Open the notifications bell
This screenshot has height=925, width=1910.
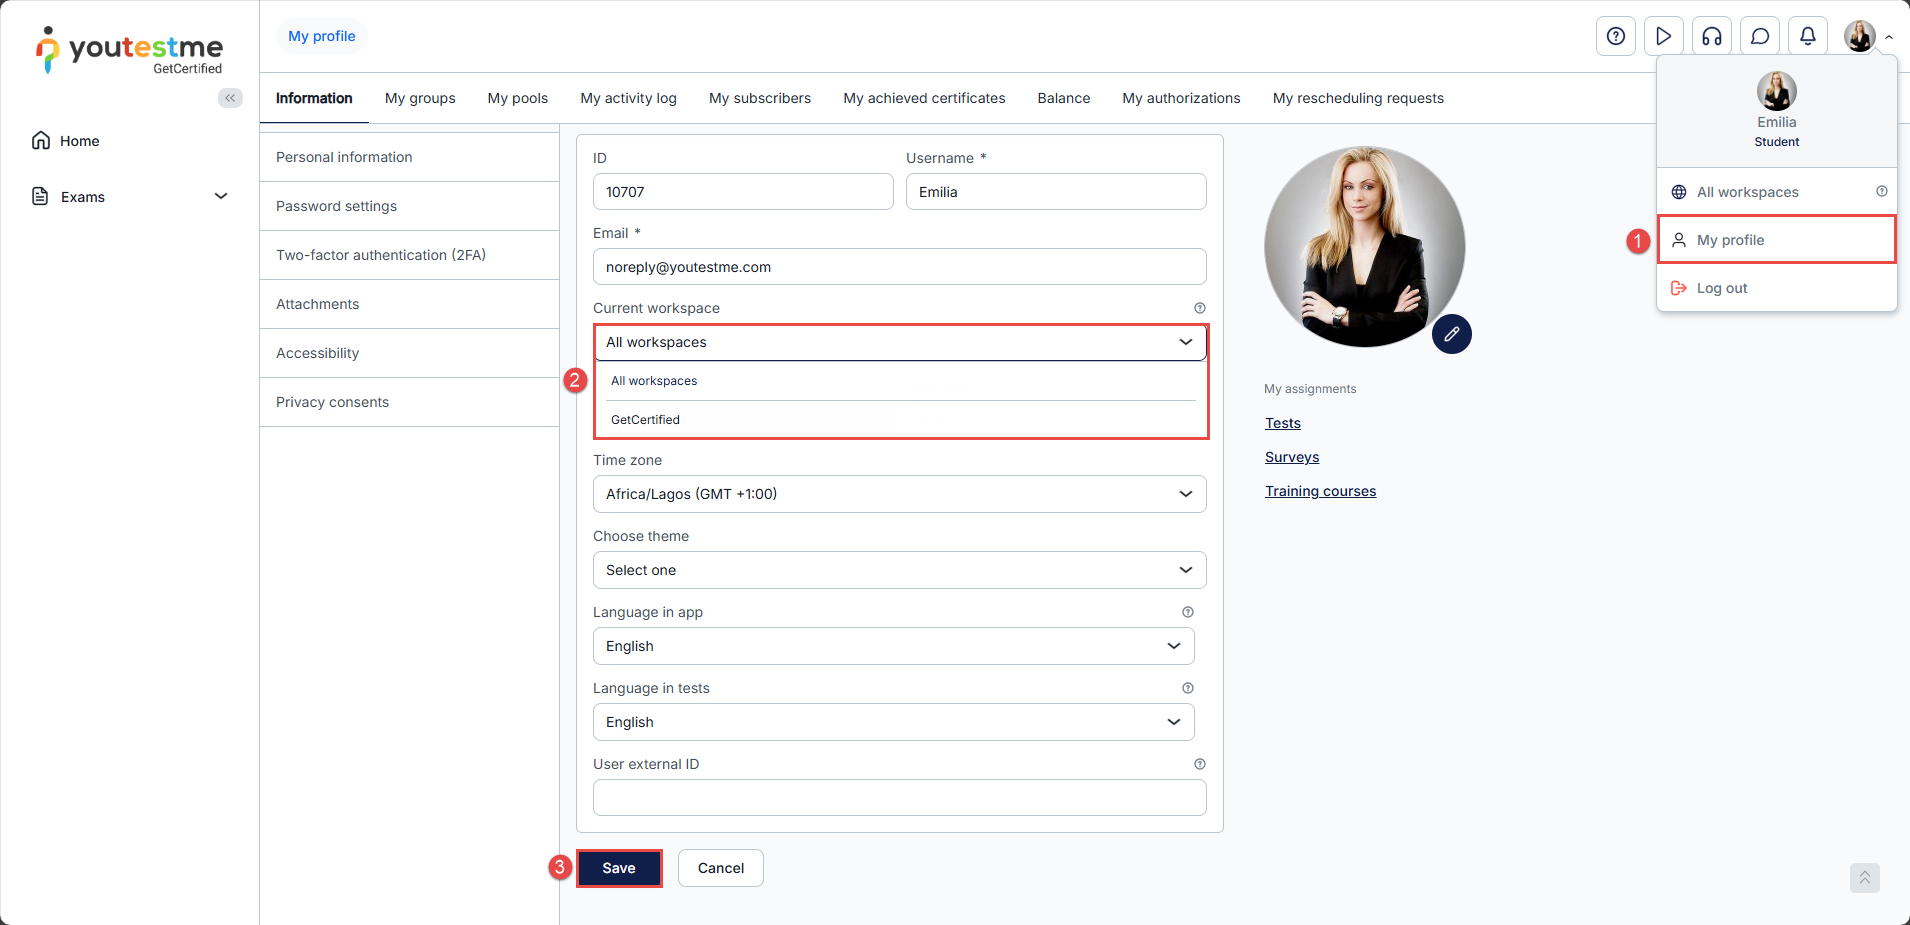pyautogui.click(x=1807, y=37)
